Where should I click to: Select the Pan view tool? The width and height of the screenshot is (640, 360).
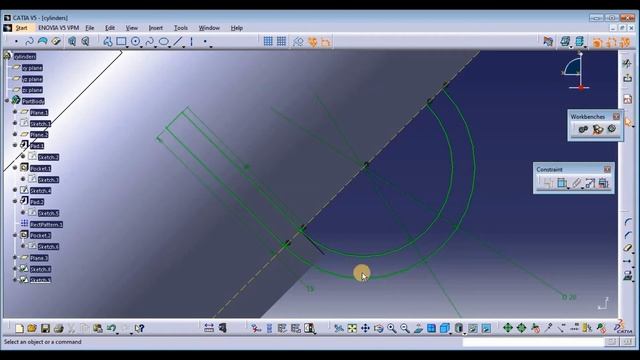pyautogui.click(x=365, y=328)
